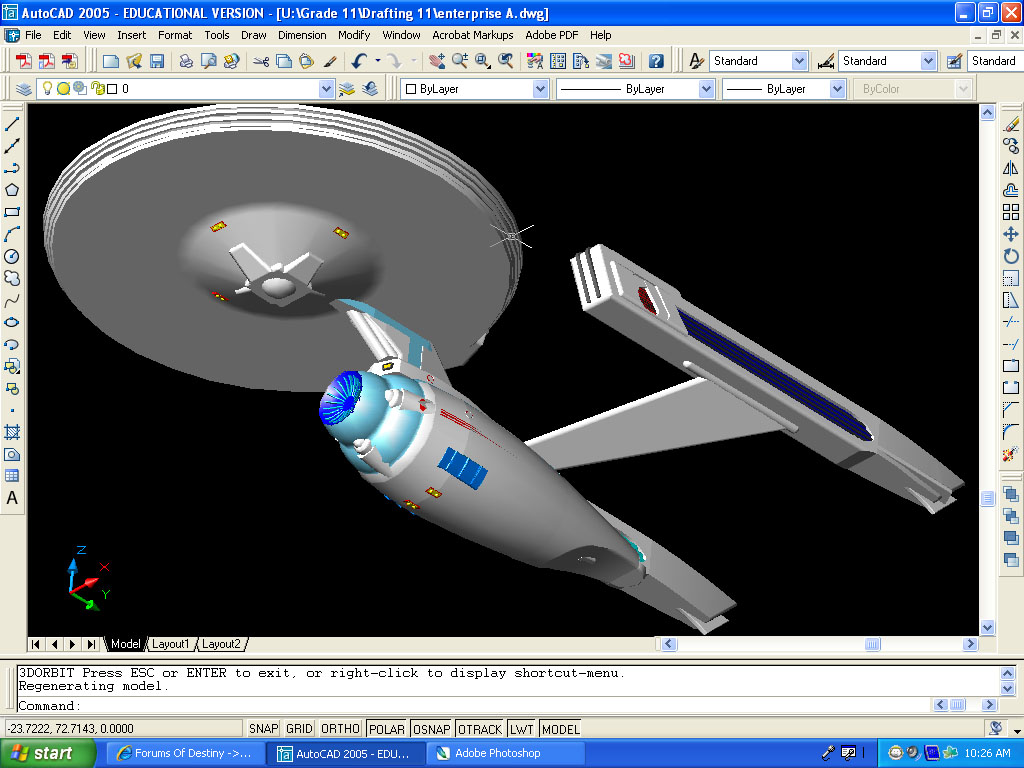Switch to the Layout1 tab
Screen dimensions: 1024x768
tap(170, 644)
